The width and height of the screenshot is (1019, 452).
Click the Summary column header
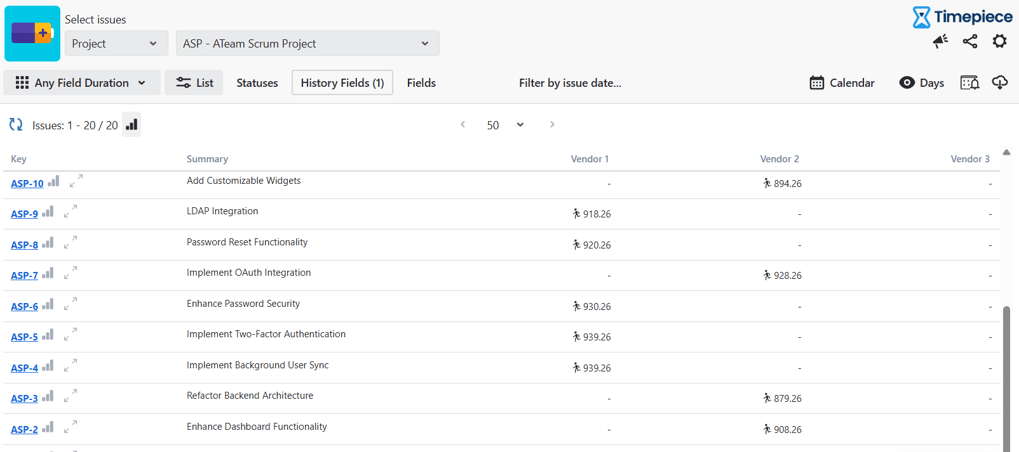[x=207, y=159]
